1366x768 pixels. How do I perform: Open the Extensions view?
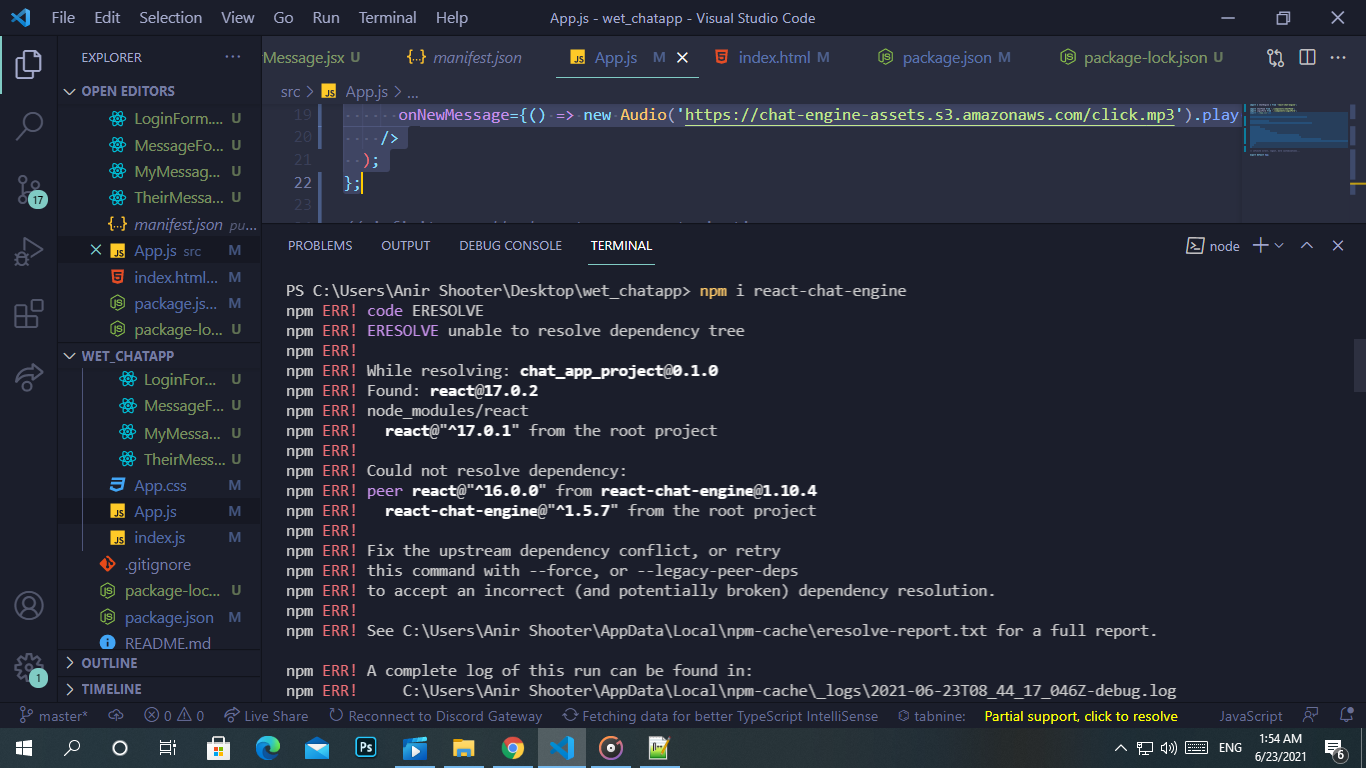[27, 312]
